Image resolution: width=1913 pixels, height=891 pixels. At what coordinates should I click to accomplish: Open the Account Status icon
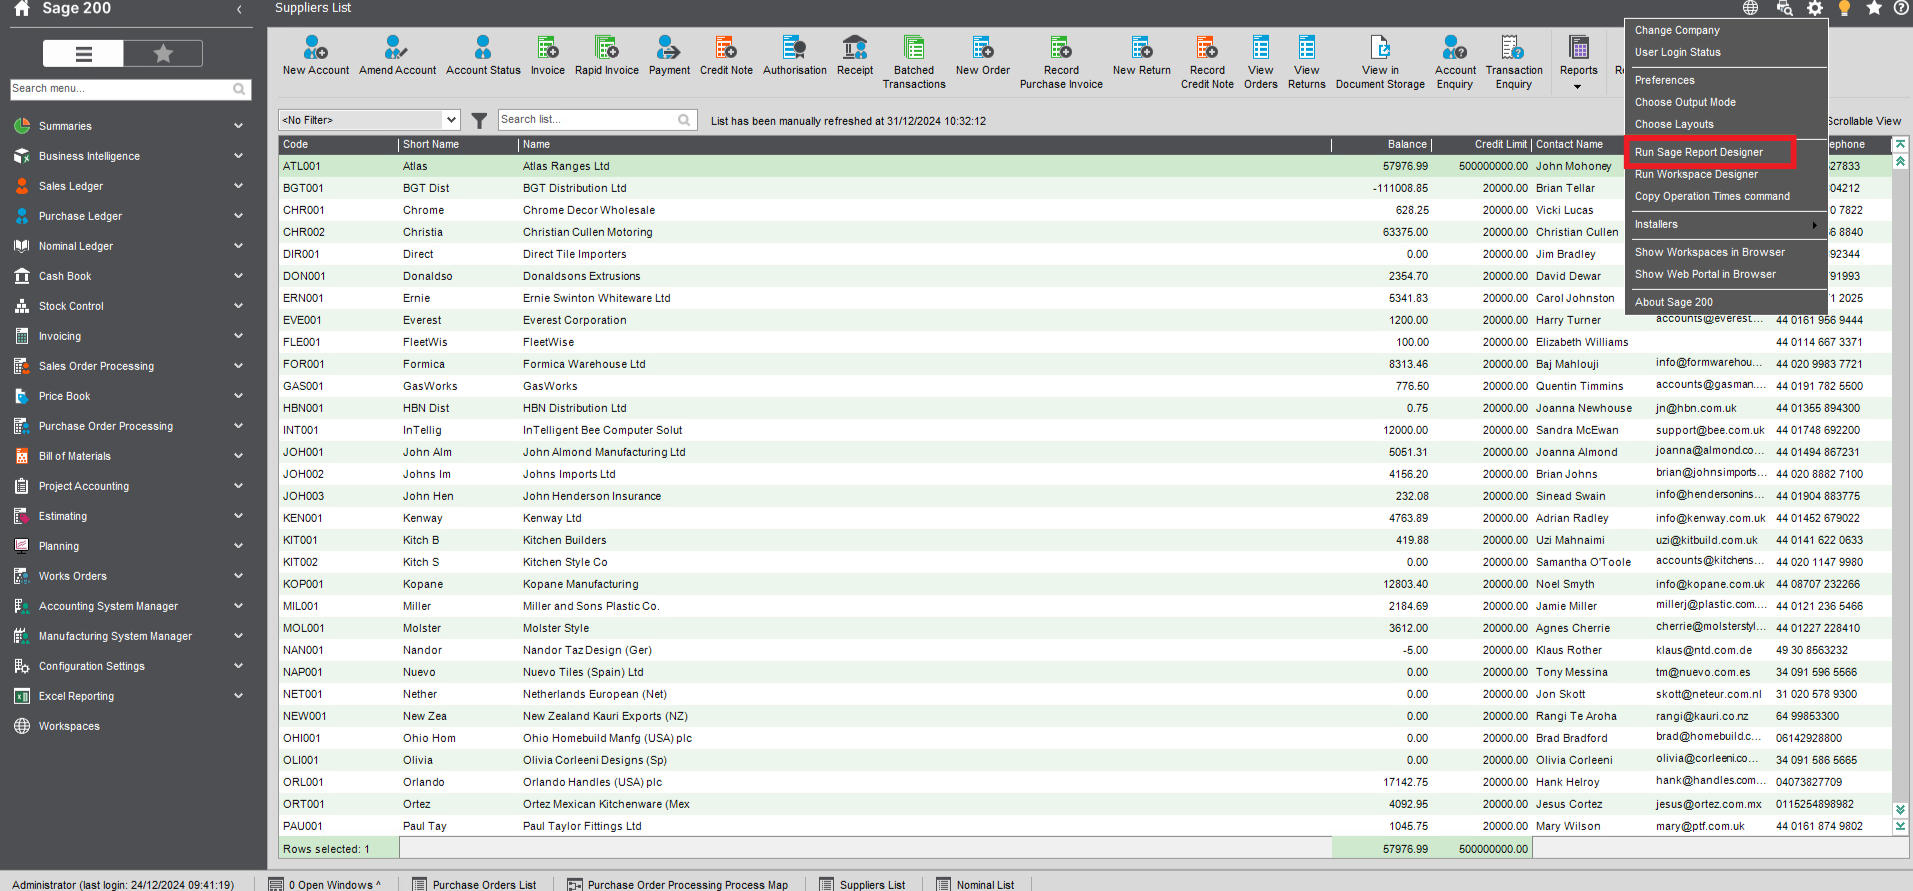[x=483, y=56]
